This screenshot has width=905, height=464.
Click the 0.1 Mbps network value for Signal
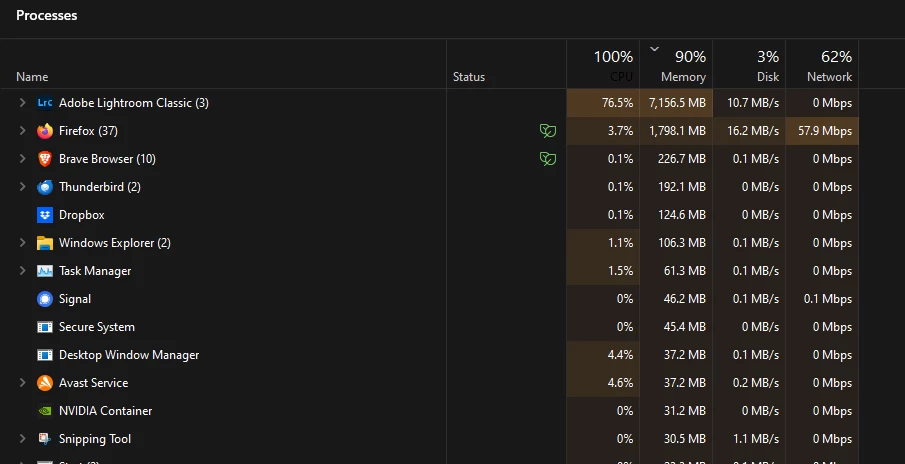[x=828, y=299]
